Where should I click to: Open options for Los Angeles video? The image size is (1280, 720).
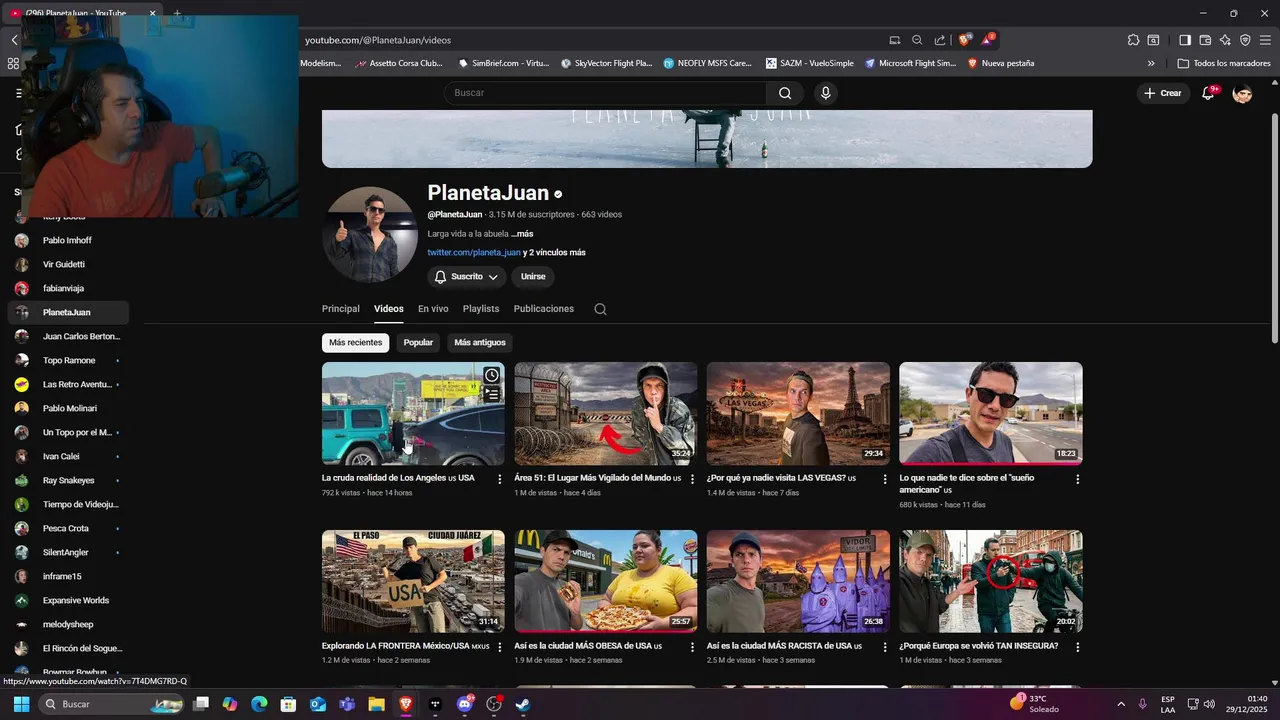click(x=500, y=479)
